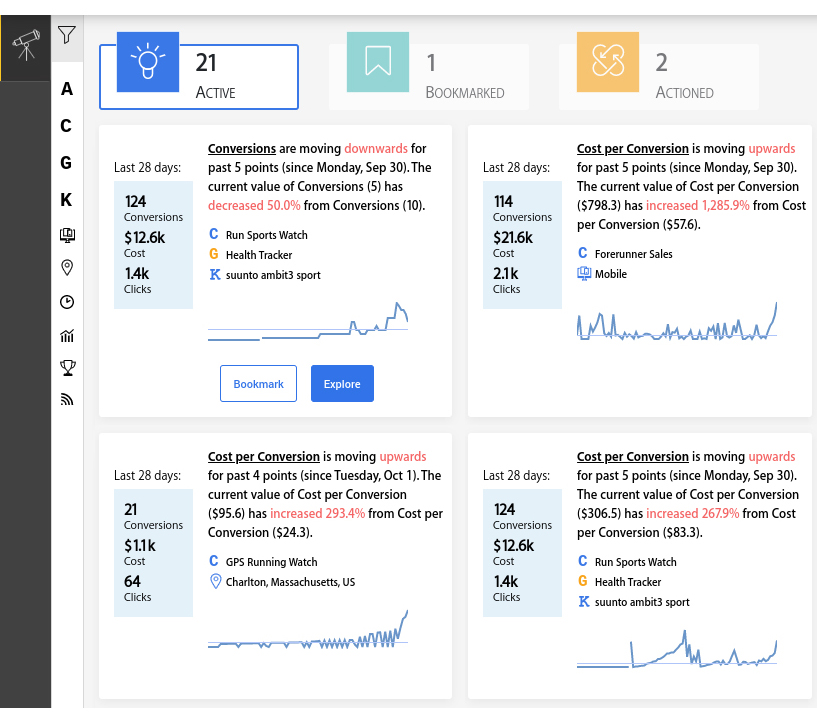Select the letter A sidebar item

(67, 89)
